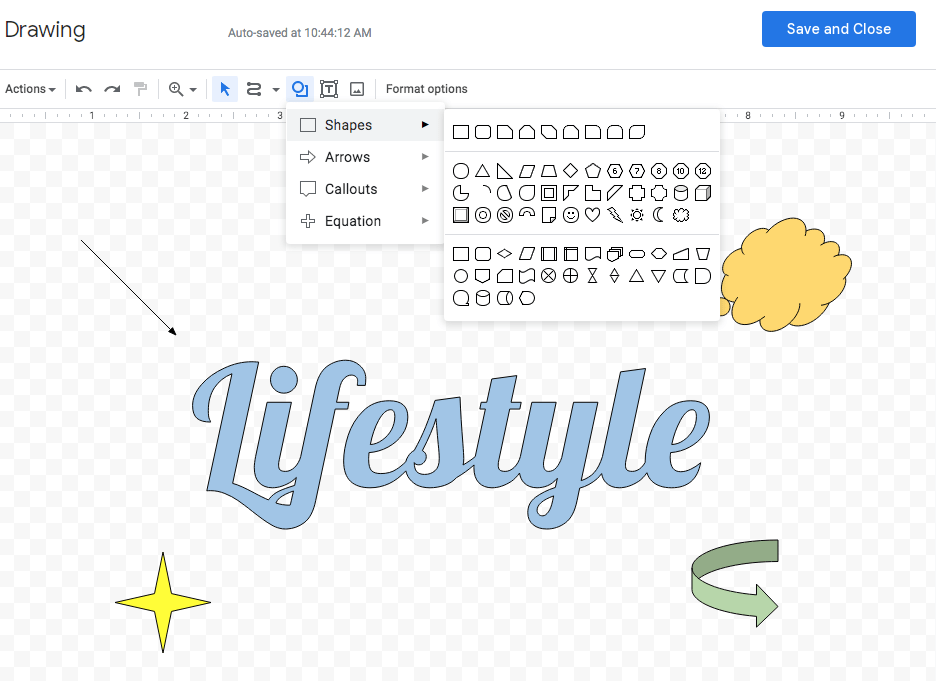This screenshot has height=681, width=936.
Task: Toggle the Shape tool button in the toolbar
Action: pyautogui.click(x=299, y=89)
